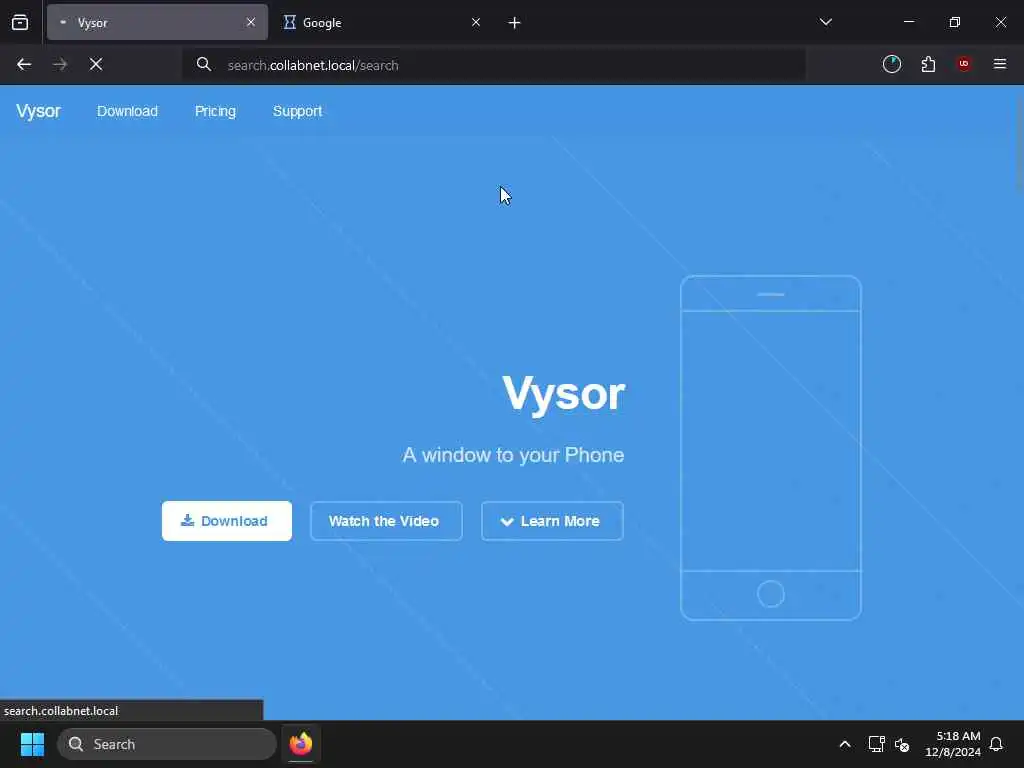Screen dimensions: 1024x768
Task: Open the uBlock Origin extension icon
Action: (x=964, y=64)
